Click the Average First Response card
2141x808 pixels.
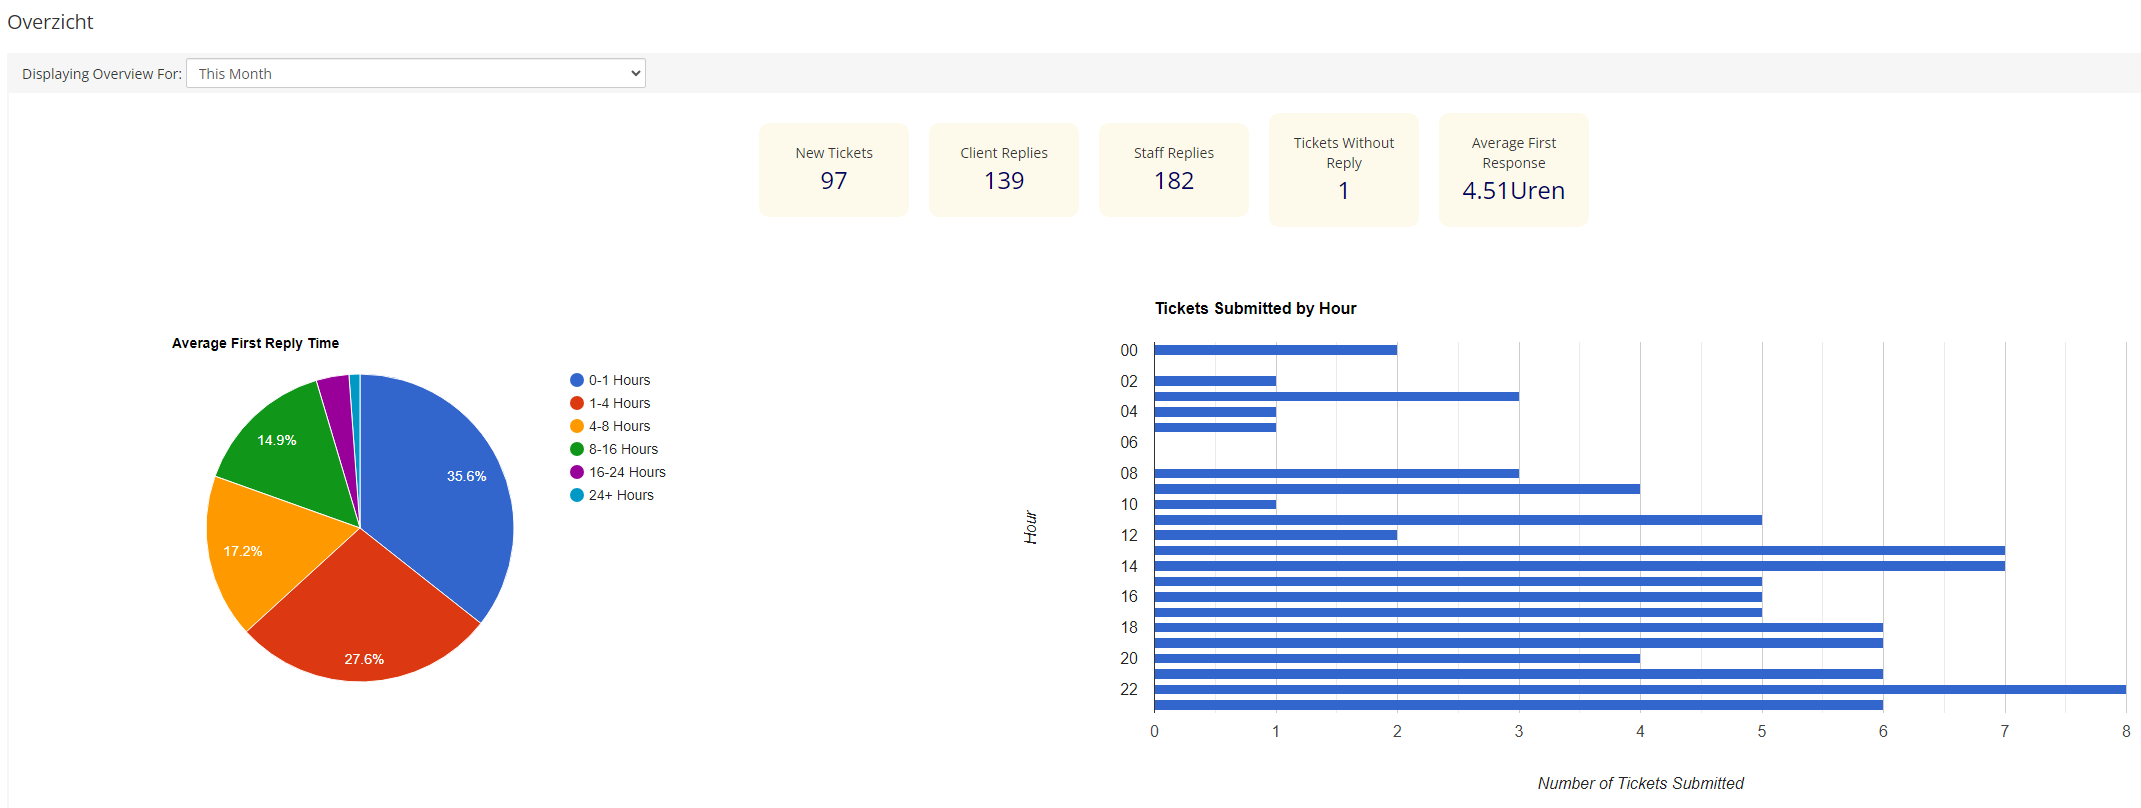[x=1513, y=169]
